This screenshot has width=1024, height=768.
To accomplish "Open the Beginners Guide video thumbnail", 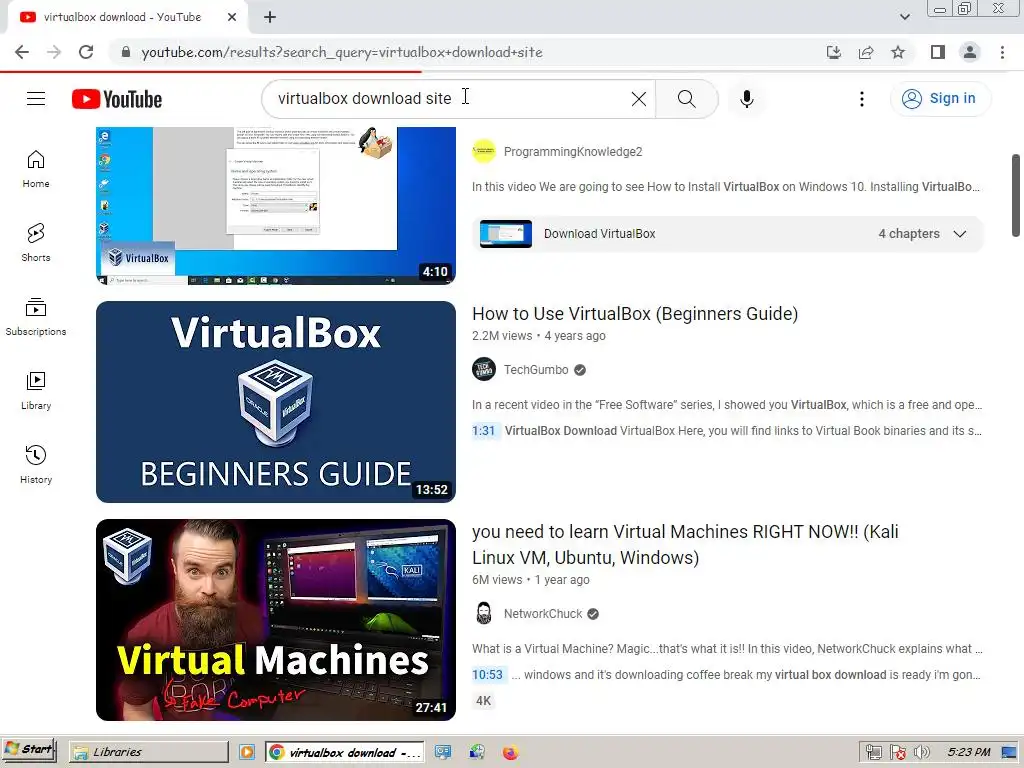I will click(276, 402).
